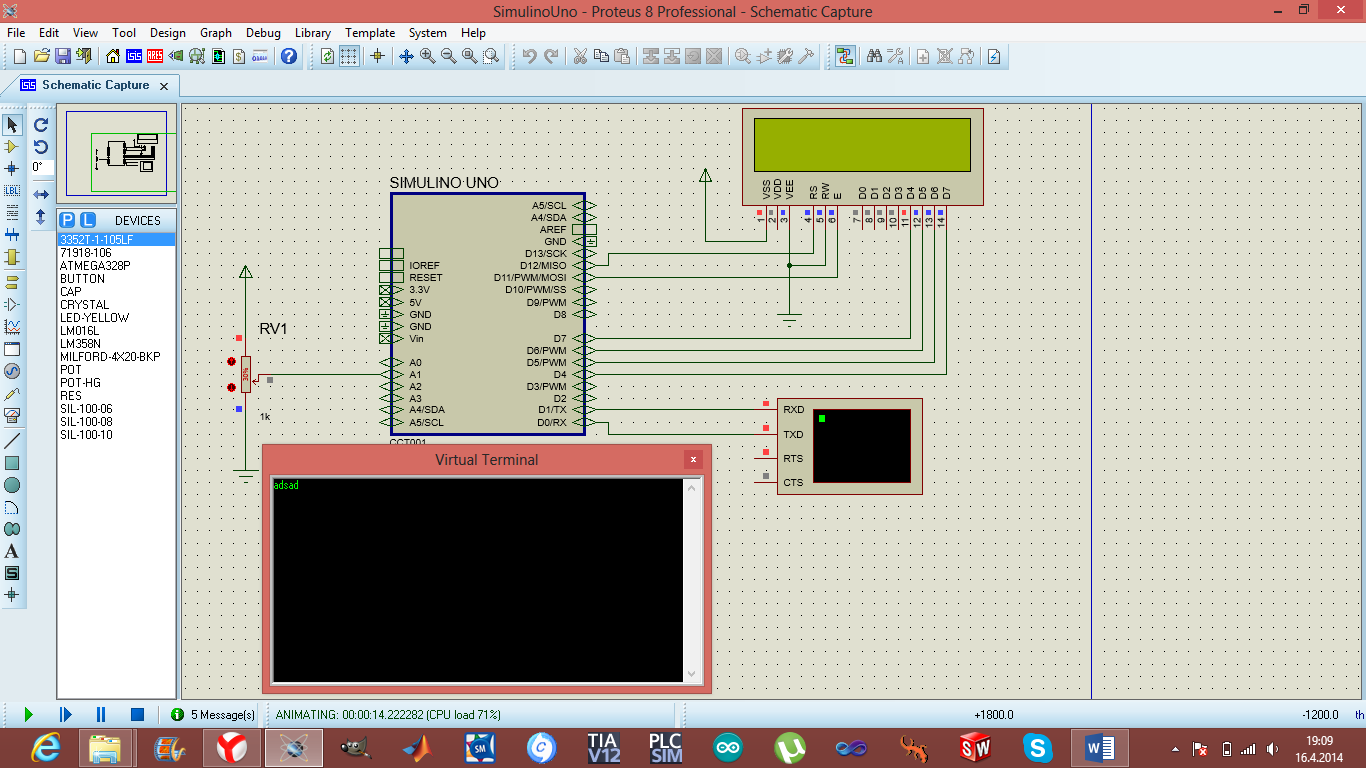Screen dimensions: 1366x768
Task: Choose the Graph Mode tool
Action: tap(12, 327)
